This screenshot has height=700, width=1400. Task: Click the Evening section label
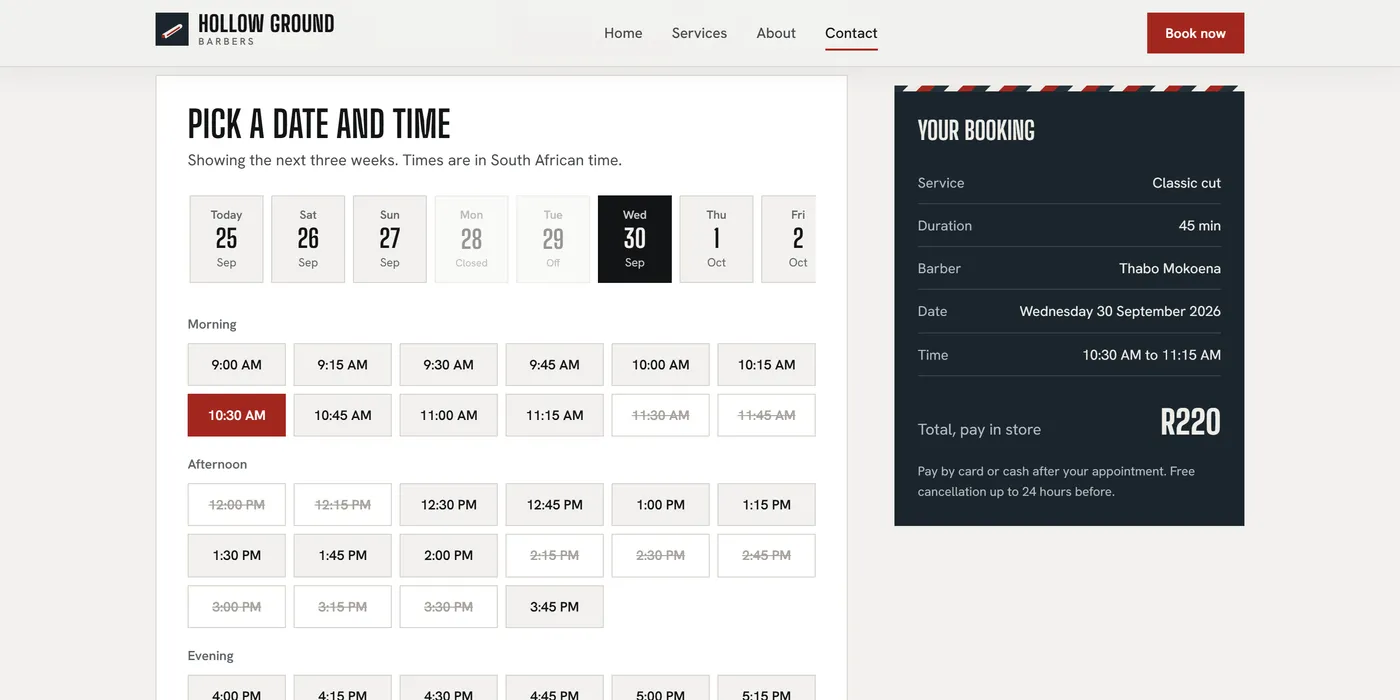click(210, 656)
